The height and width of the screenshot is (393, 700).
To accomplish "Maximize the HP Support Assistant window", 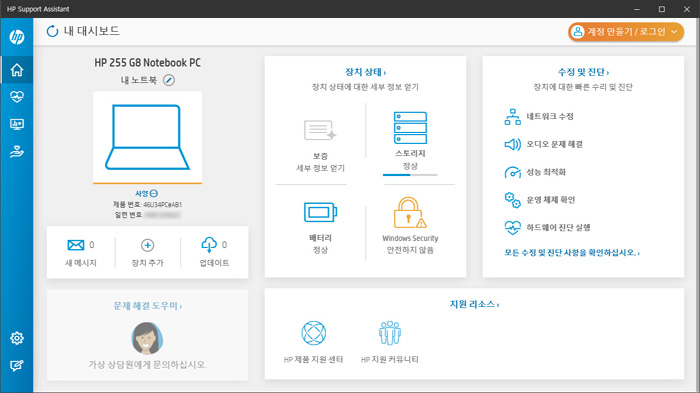I will tap(662, 9).
